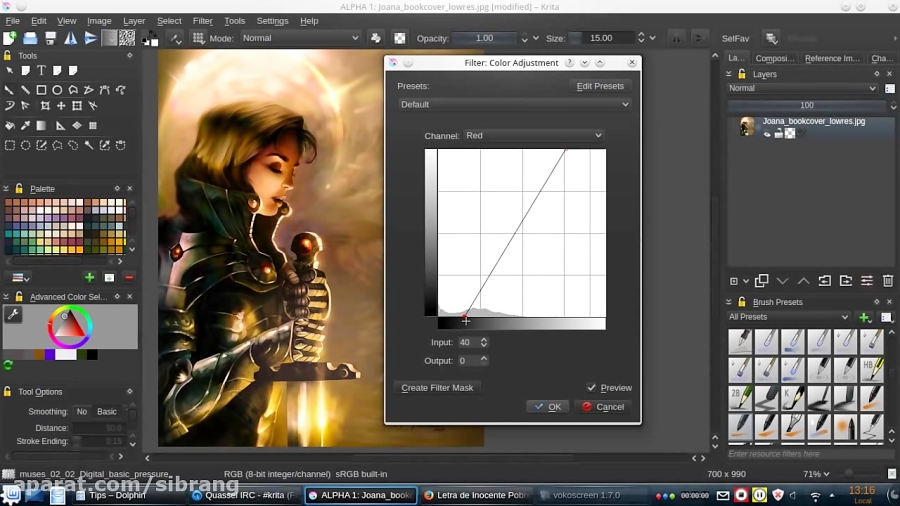Open the Presets dropdown showing Default
The height and width of the screenshot is (506, 900).
[x=514, y=104]
